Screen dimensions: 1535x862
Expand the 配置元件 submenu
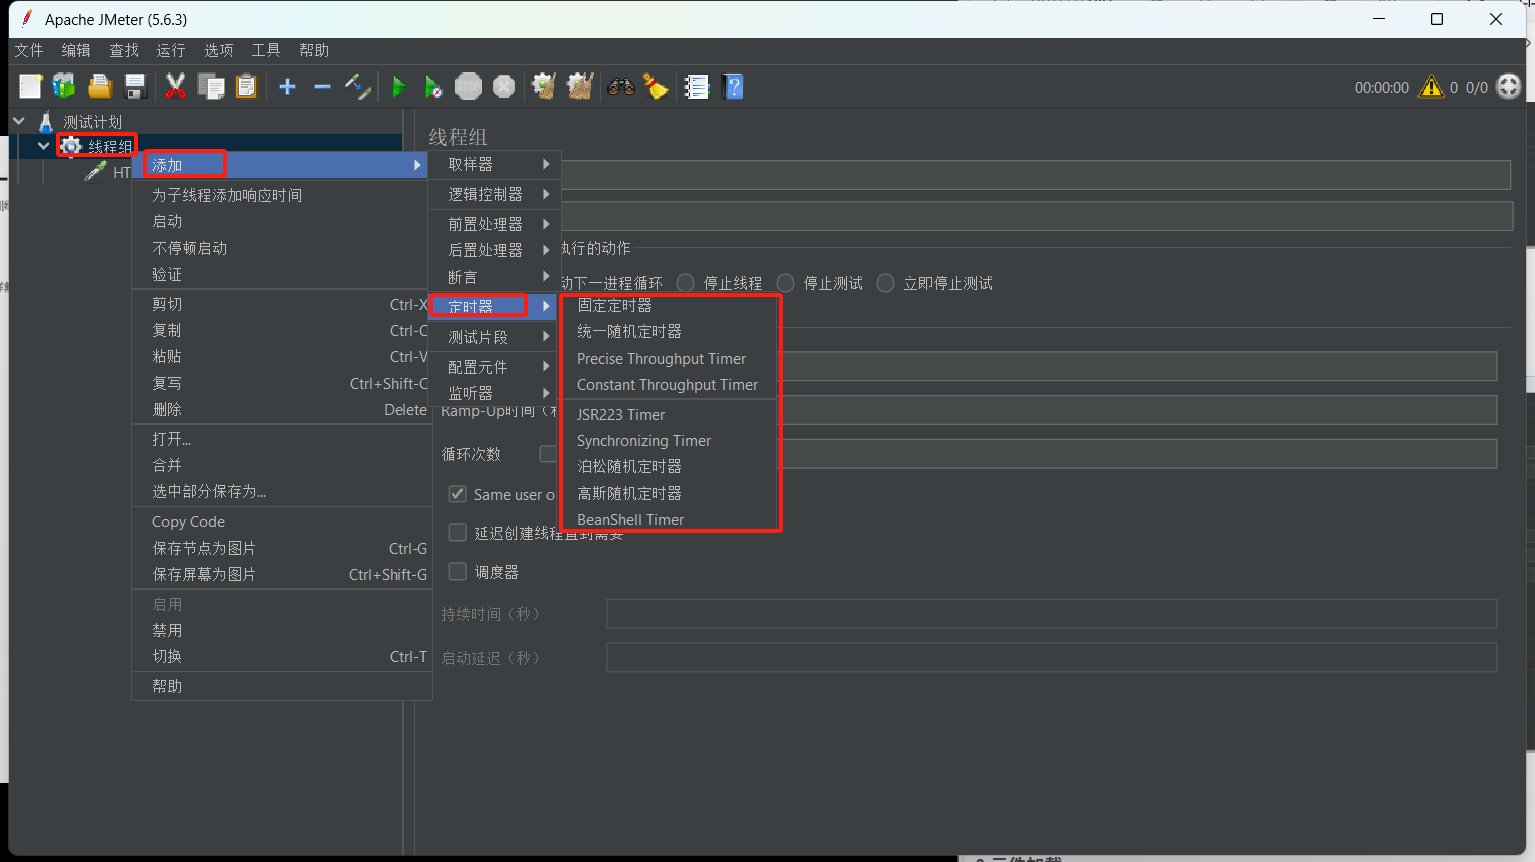click(494, 367)
